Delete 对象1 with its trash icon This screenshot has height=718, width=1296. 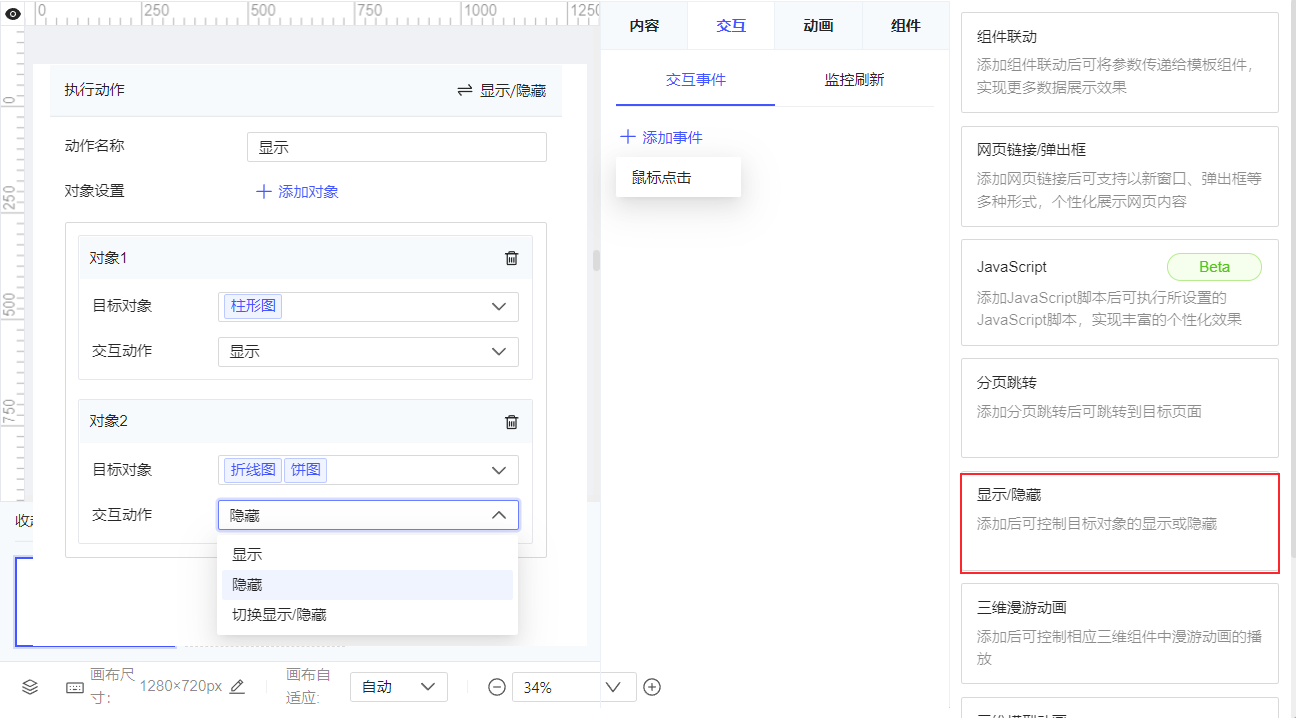point(511,258)
